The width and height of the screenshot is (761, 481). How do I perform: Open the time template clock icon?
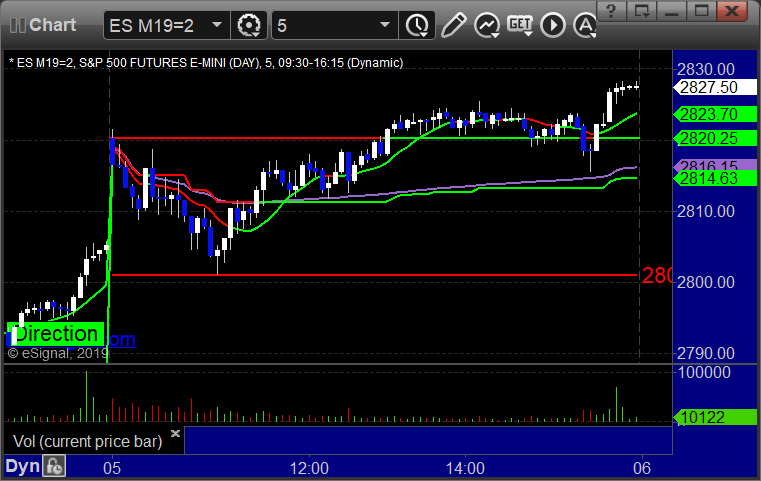pos(417,25)
